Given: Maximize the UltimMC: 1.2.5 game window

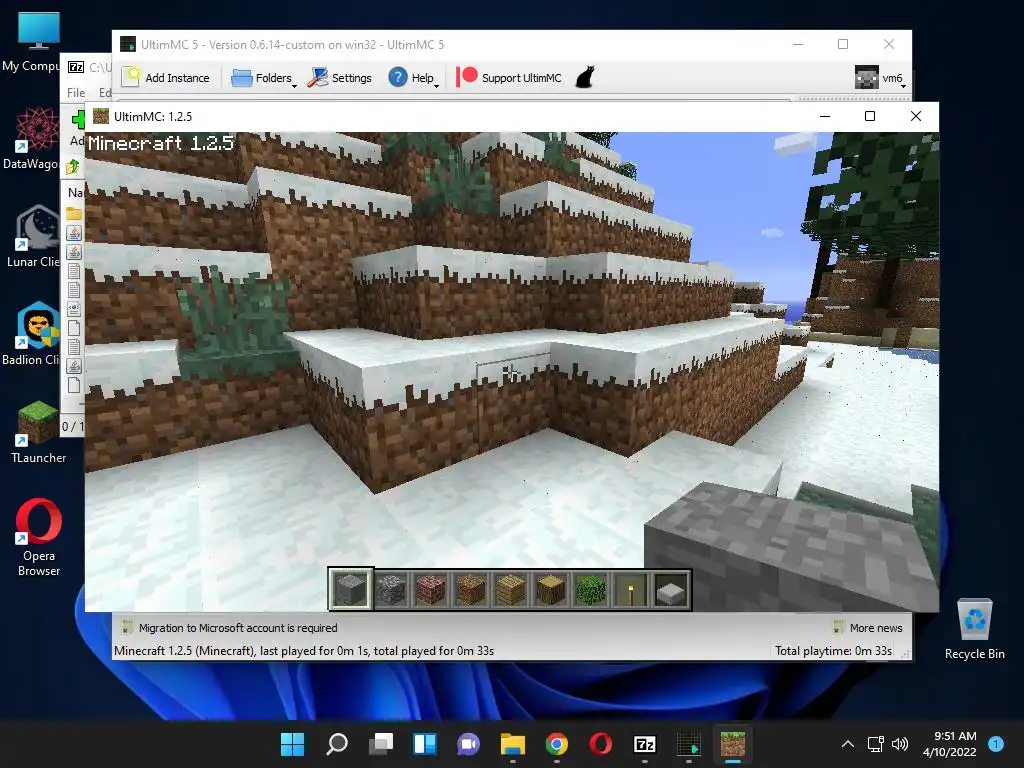Looking at the screenshot, I should tap(870, 116).
